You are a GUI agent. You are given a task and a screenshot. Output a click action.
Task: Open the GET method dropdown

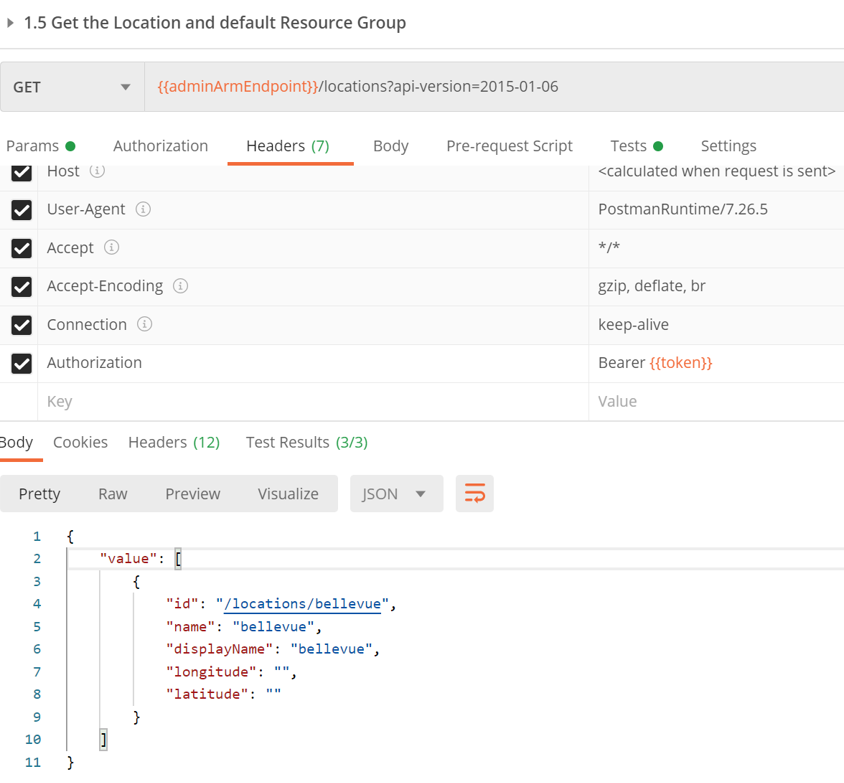72,87
